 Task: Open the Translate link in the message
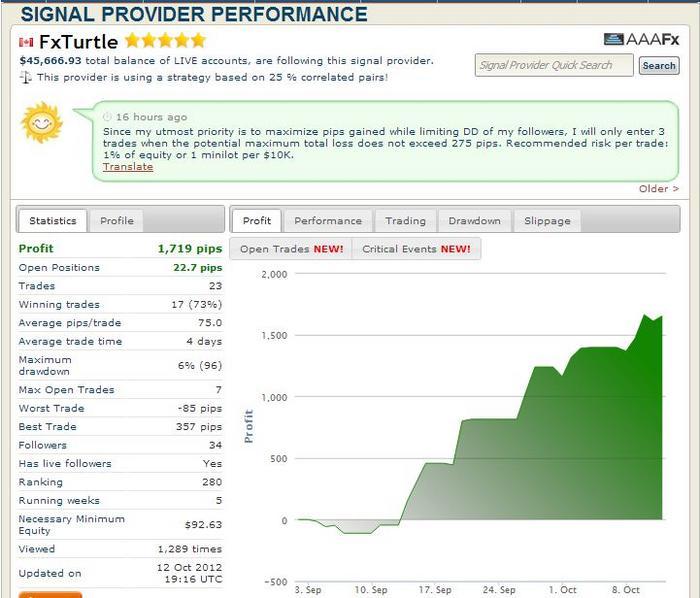tap(128, 166)
